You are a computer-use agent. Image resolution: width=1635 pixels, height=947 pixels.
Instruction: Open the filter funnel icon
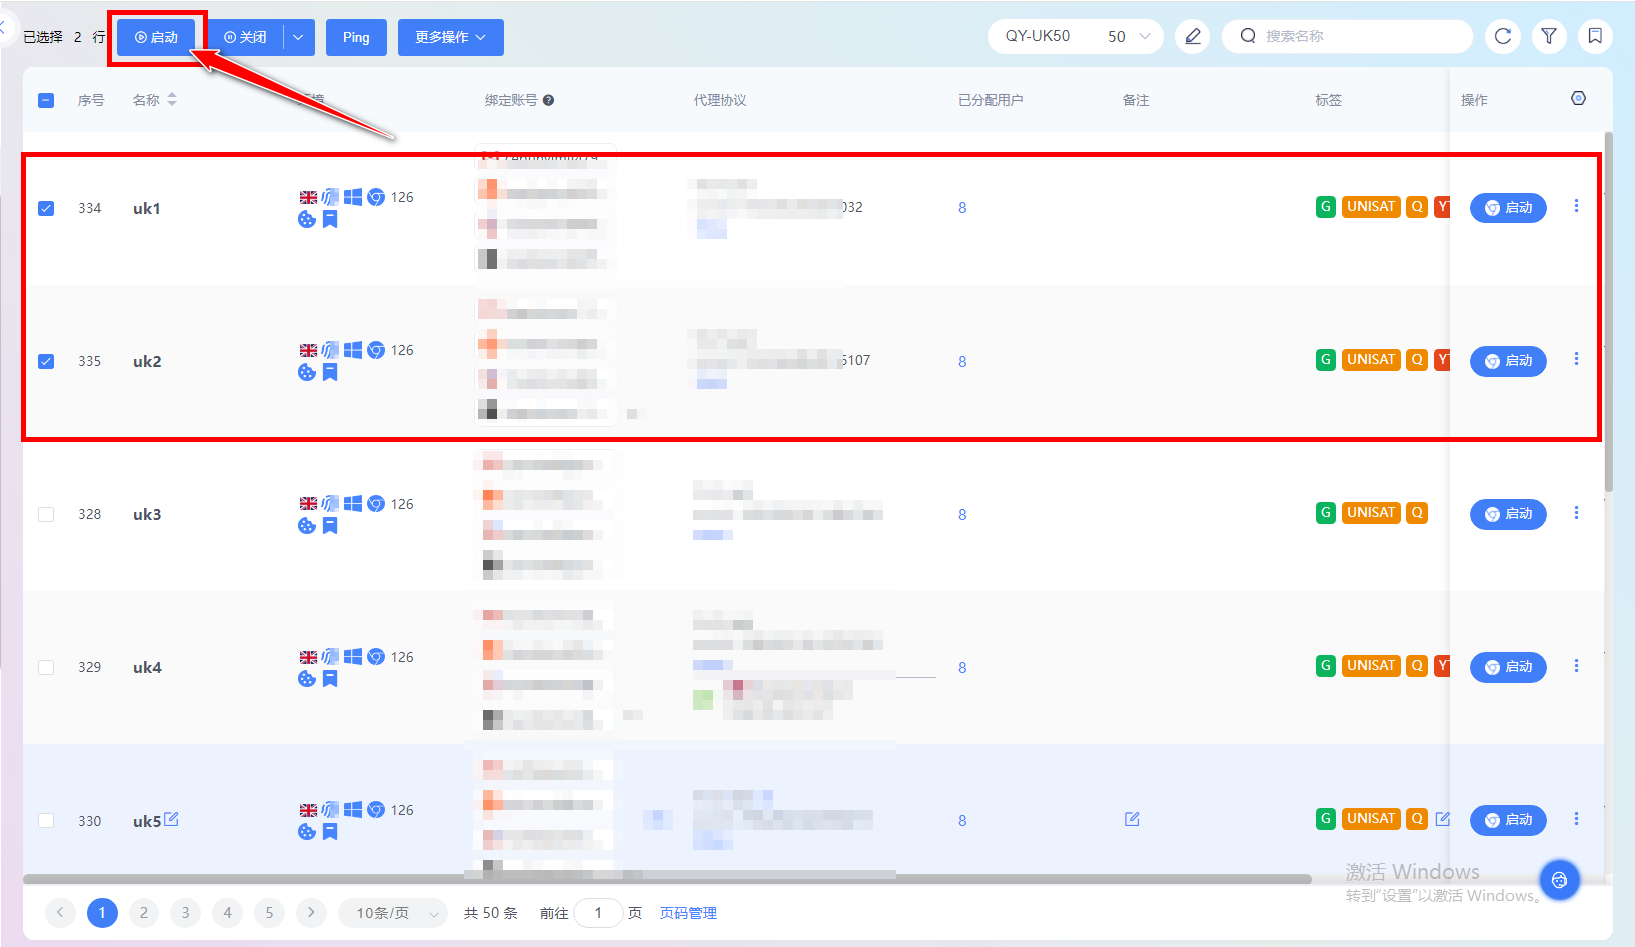[1549, 37]
